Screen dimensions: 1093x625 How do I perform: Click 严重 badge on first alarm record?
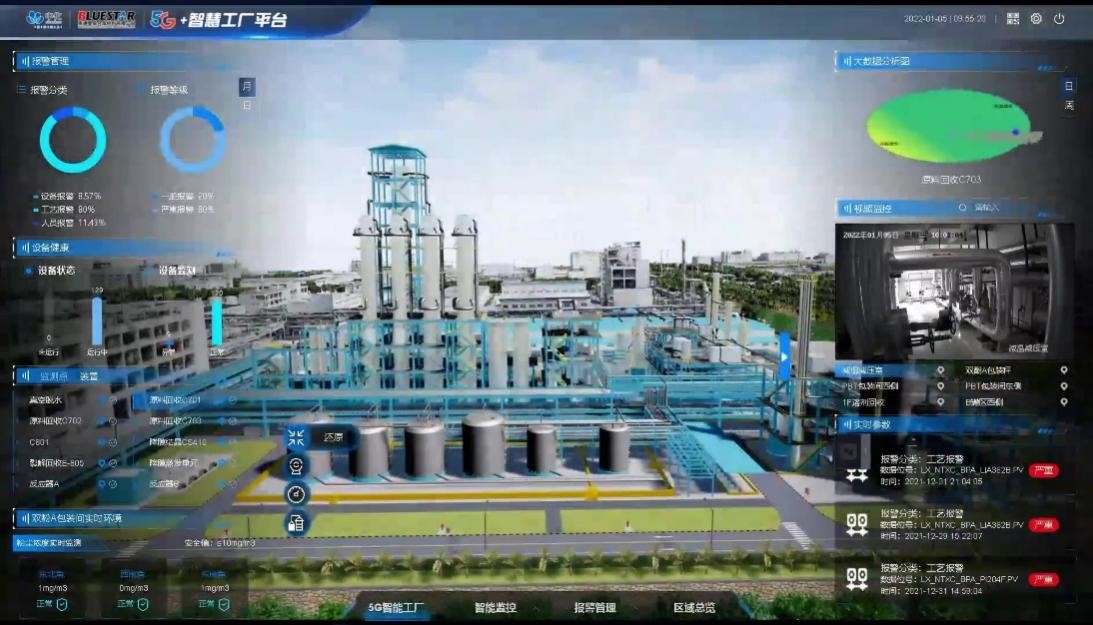tap(1044, 470)
